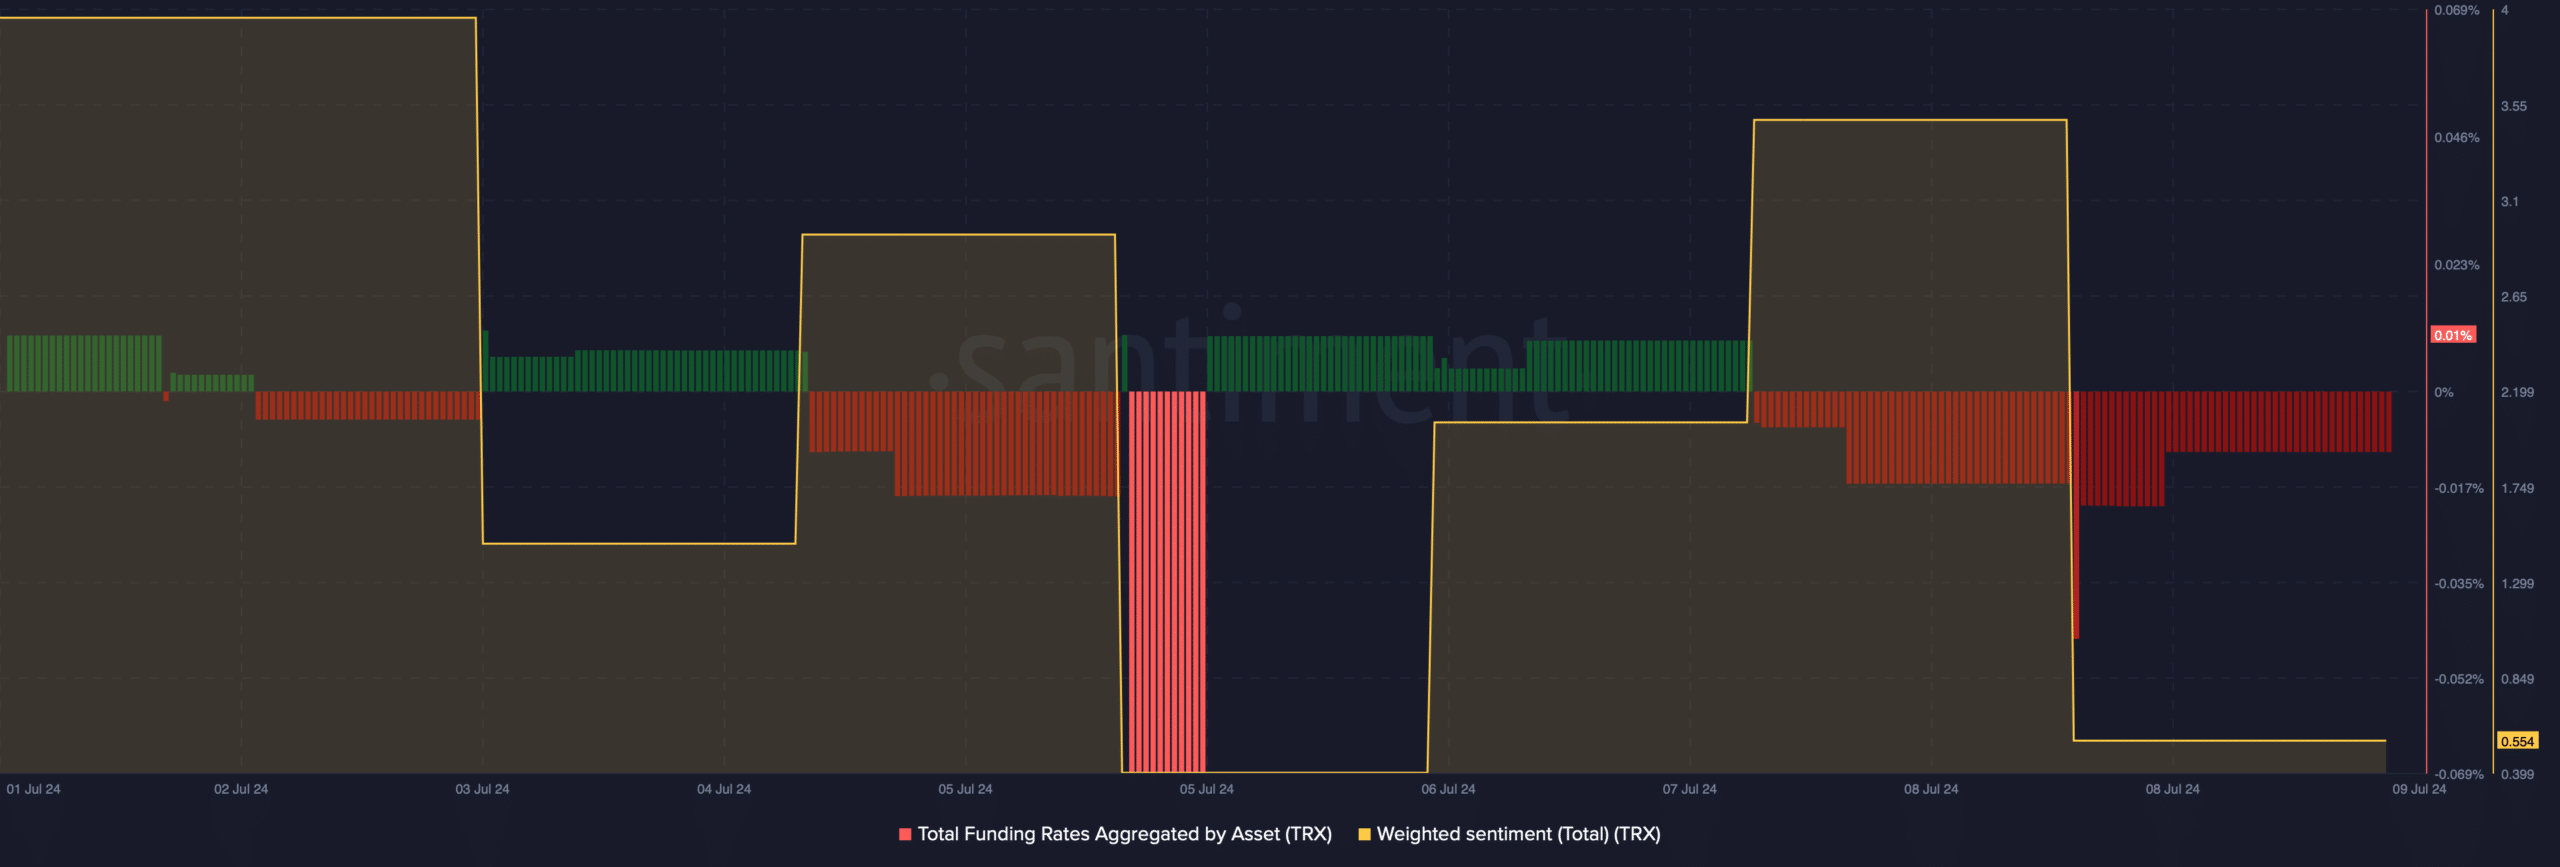The height and width of the screenshot is (867, 2560).
Task: Click the 0.046% funding axis label
Action: coord(2456,138)
